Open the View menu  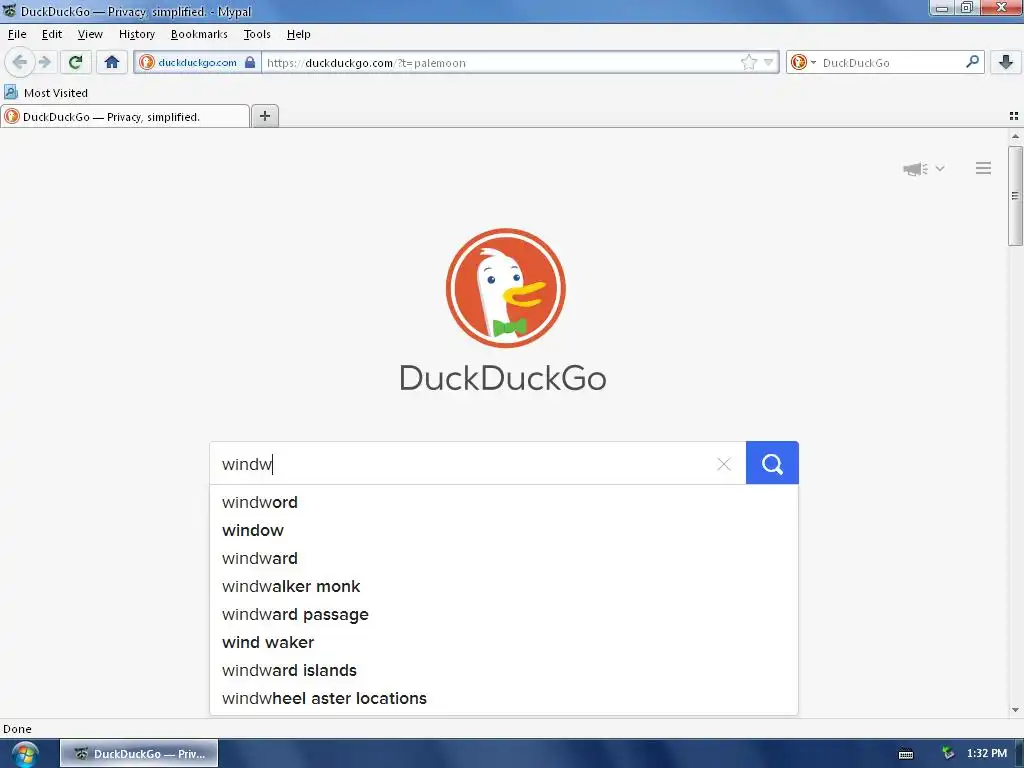90,34
